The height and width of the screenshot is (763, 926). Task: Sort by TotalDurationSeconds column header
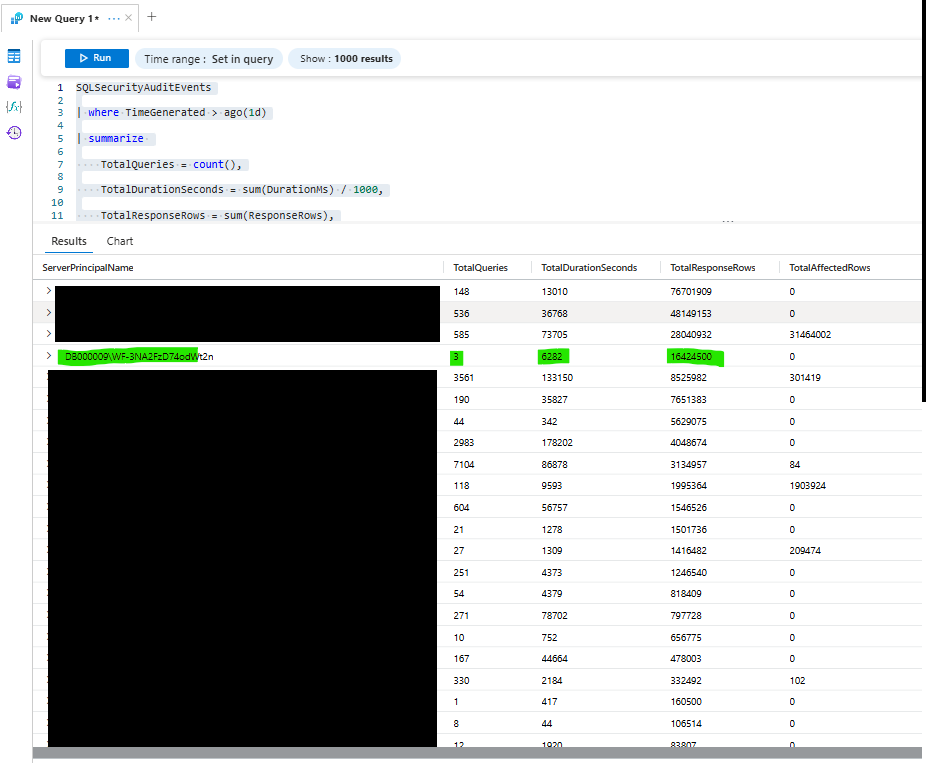tap(589, 268)
